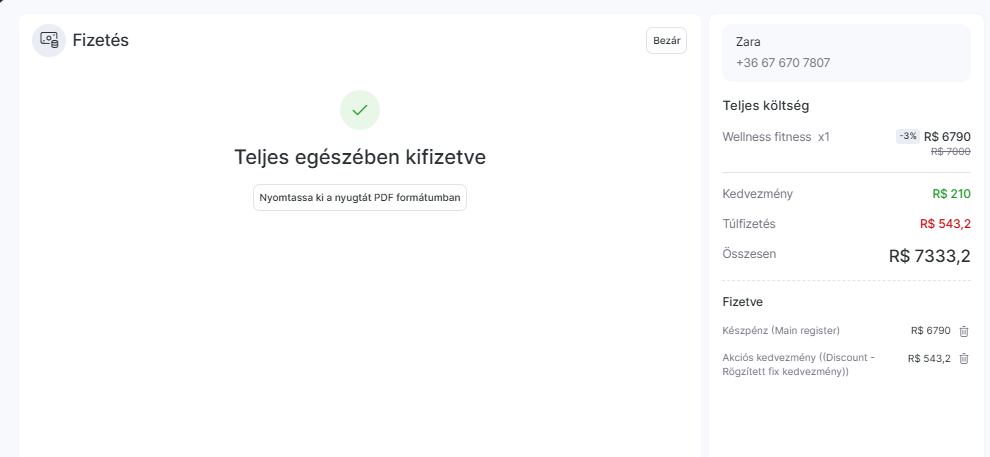Click the Wellness fitness x1 line item
The image size is (990, 457).
[776, 136]
